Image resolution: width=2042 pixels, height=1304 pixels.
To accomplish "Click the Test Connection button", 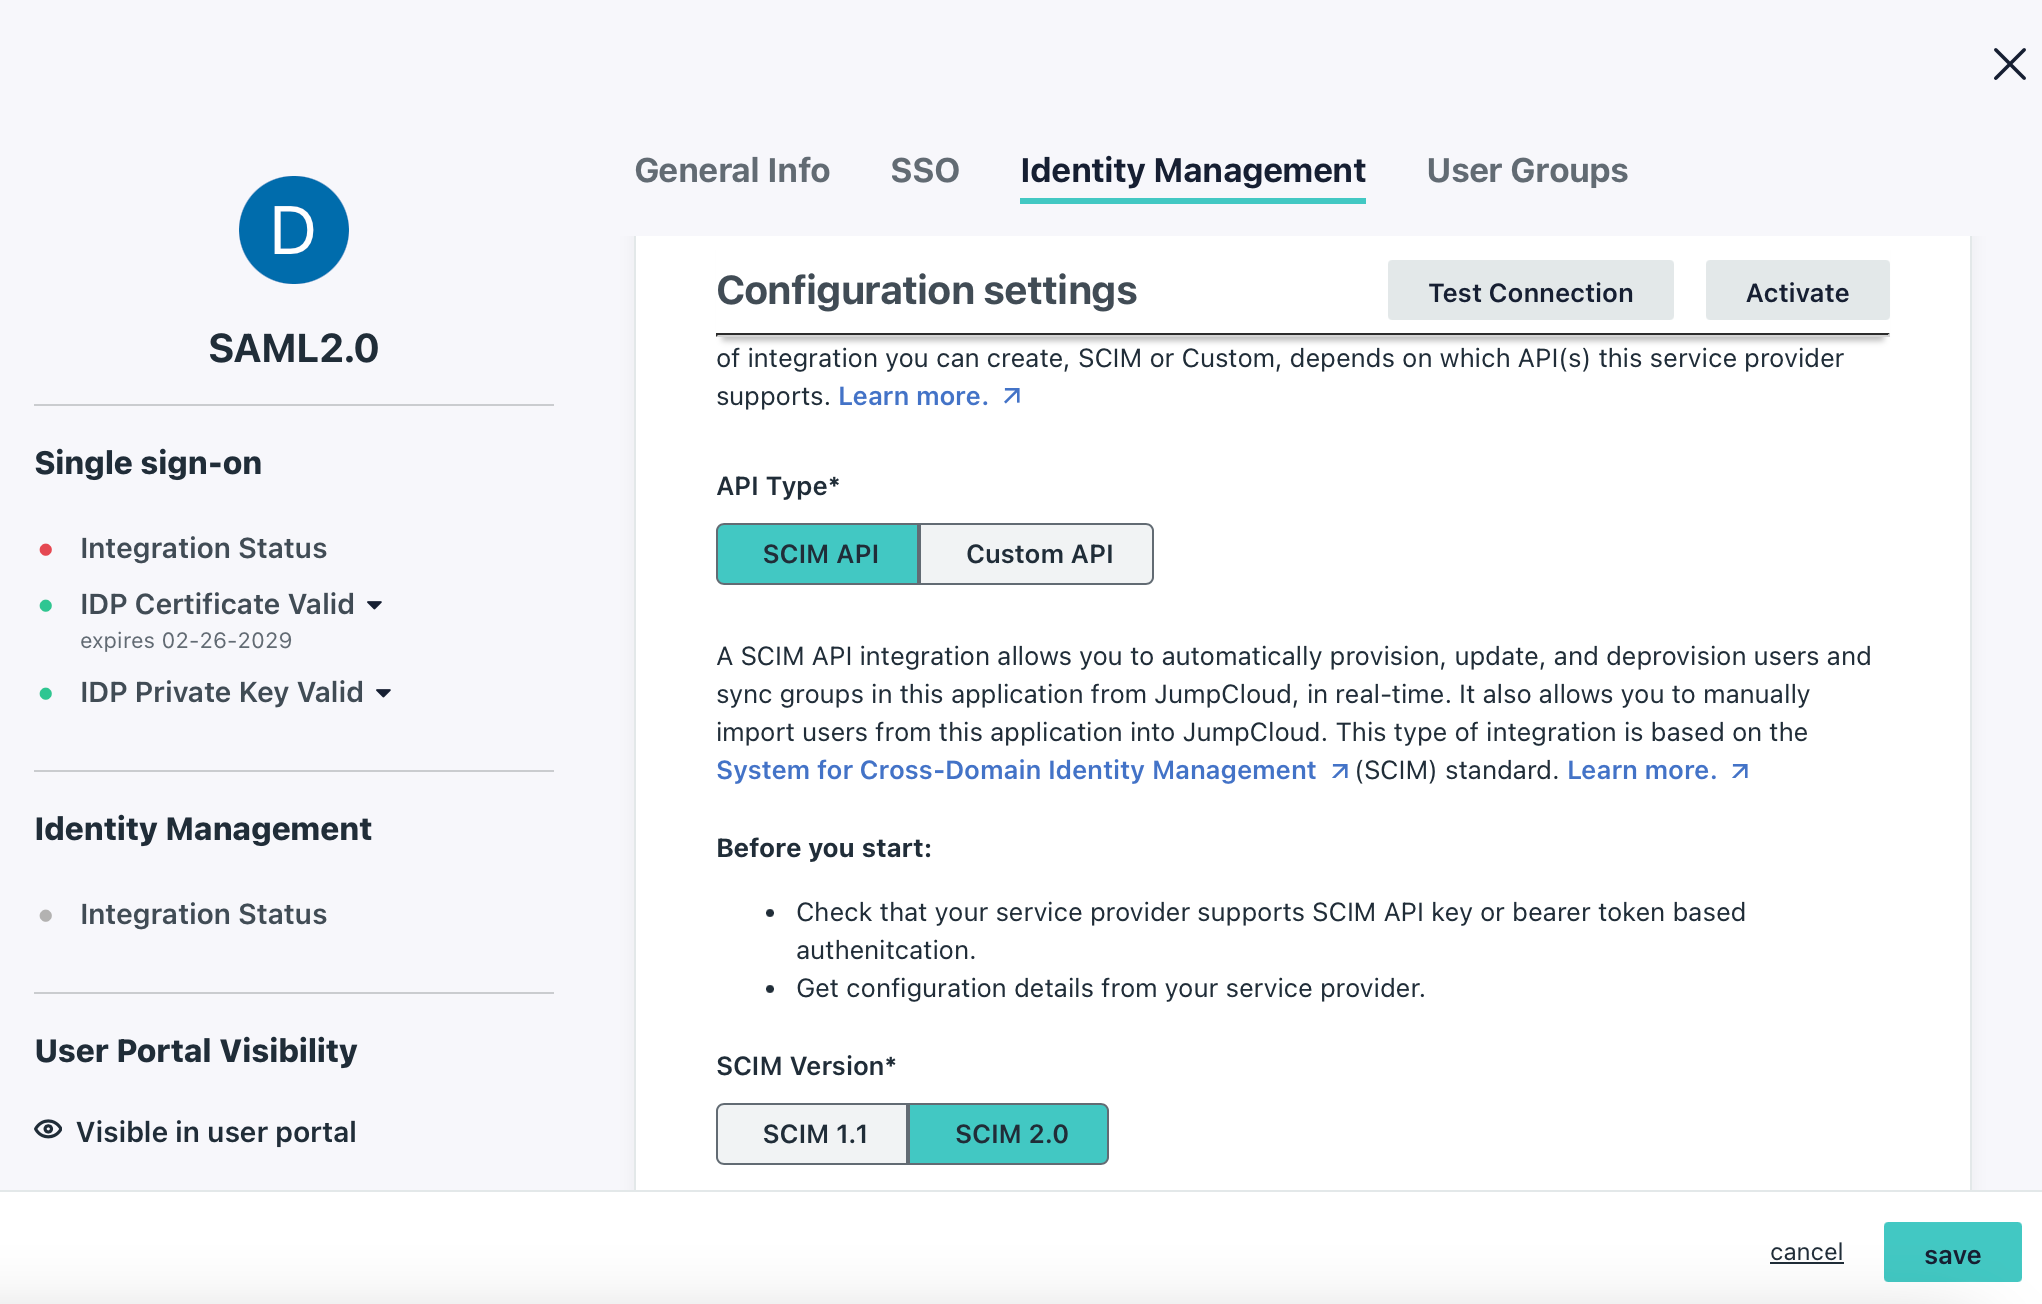I will [1530, 291].
